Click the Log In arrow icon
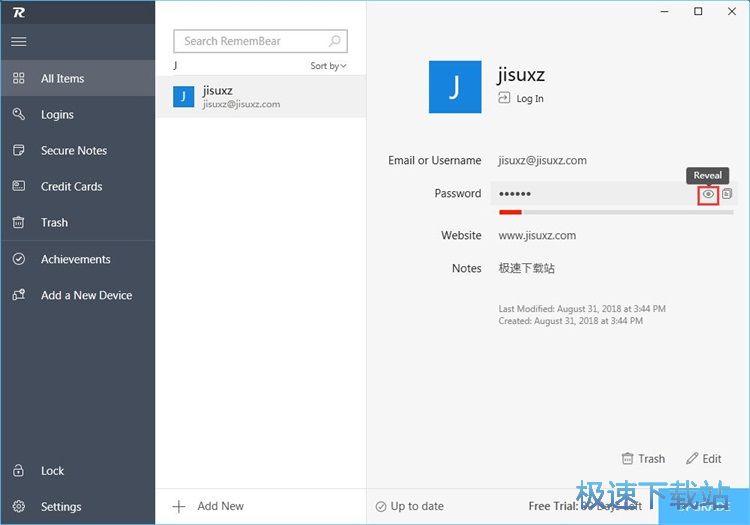The width and height of the screenshot is (750, 525). (x=504, y=98)
